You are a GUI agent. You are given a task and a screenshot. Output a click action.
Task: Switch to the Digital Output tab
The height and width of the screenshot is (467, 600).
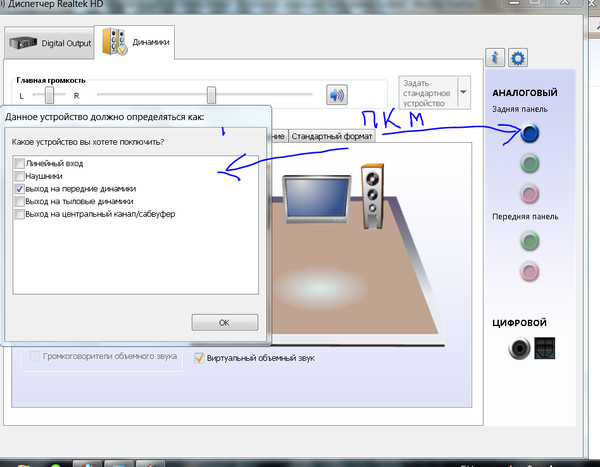pyautogui.click(x=49, y=43)
